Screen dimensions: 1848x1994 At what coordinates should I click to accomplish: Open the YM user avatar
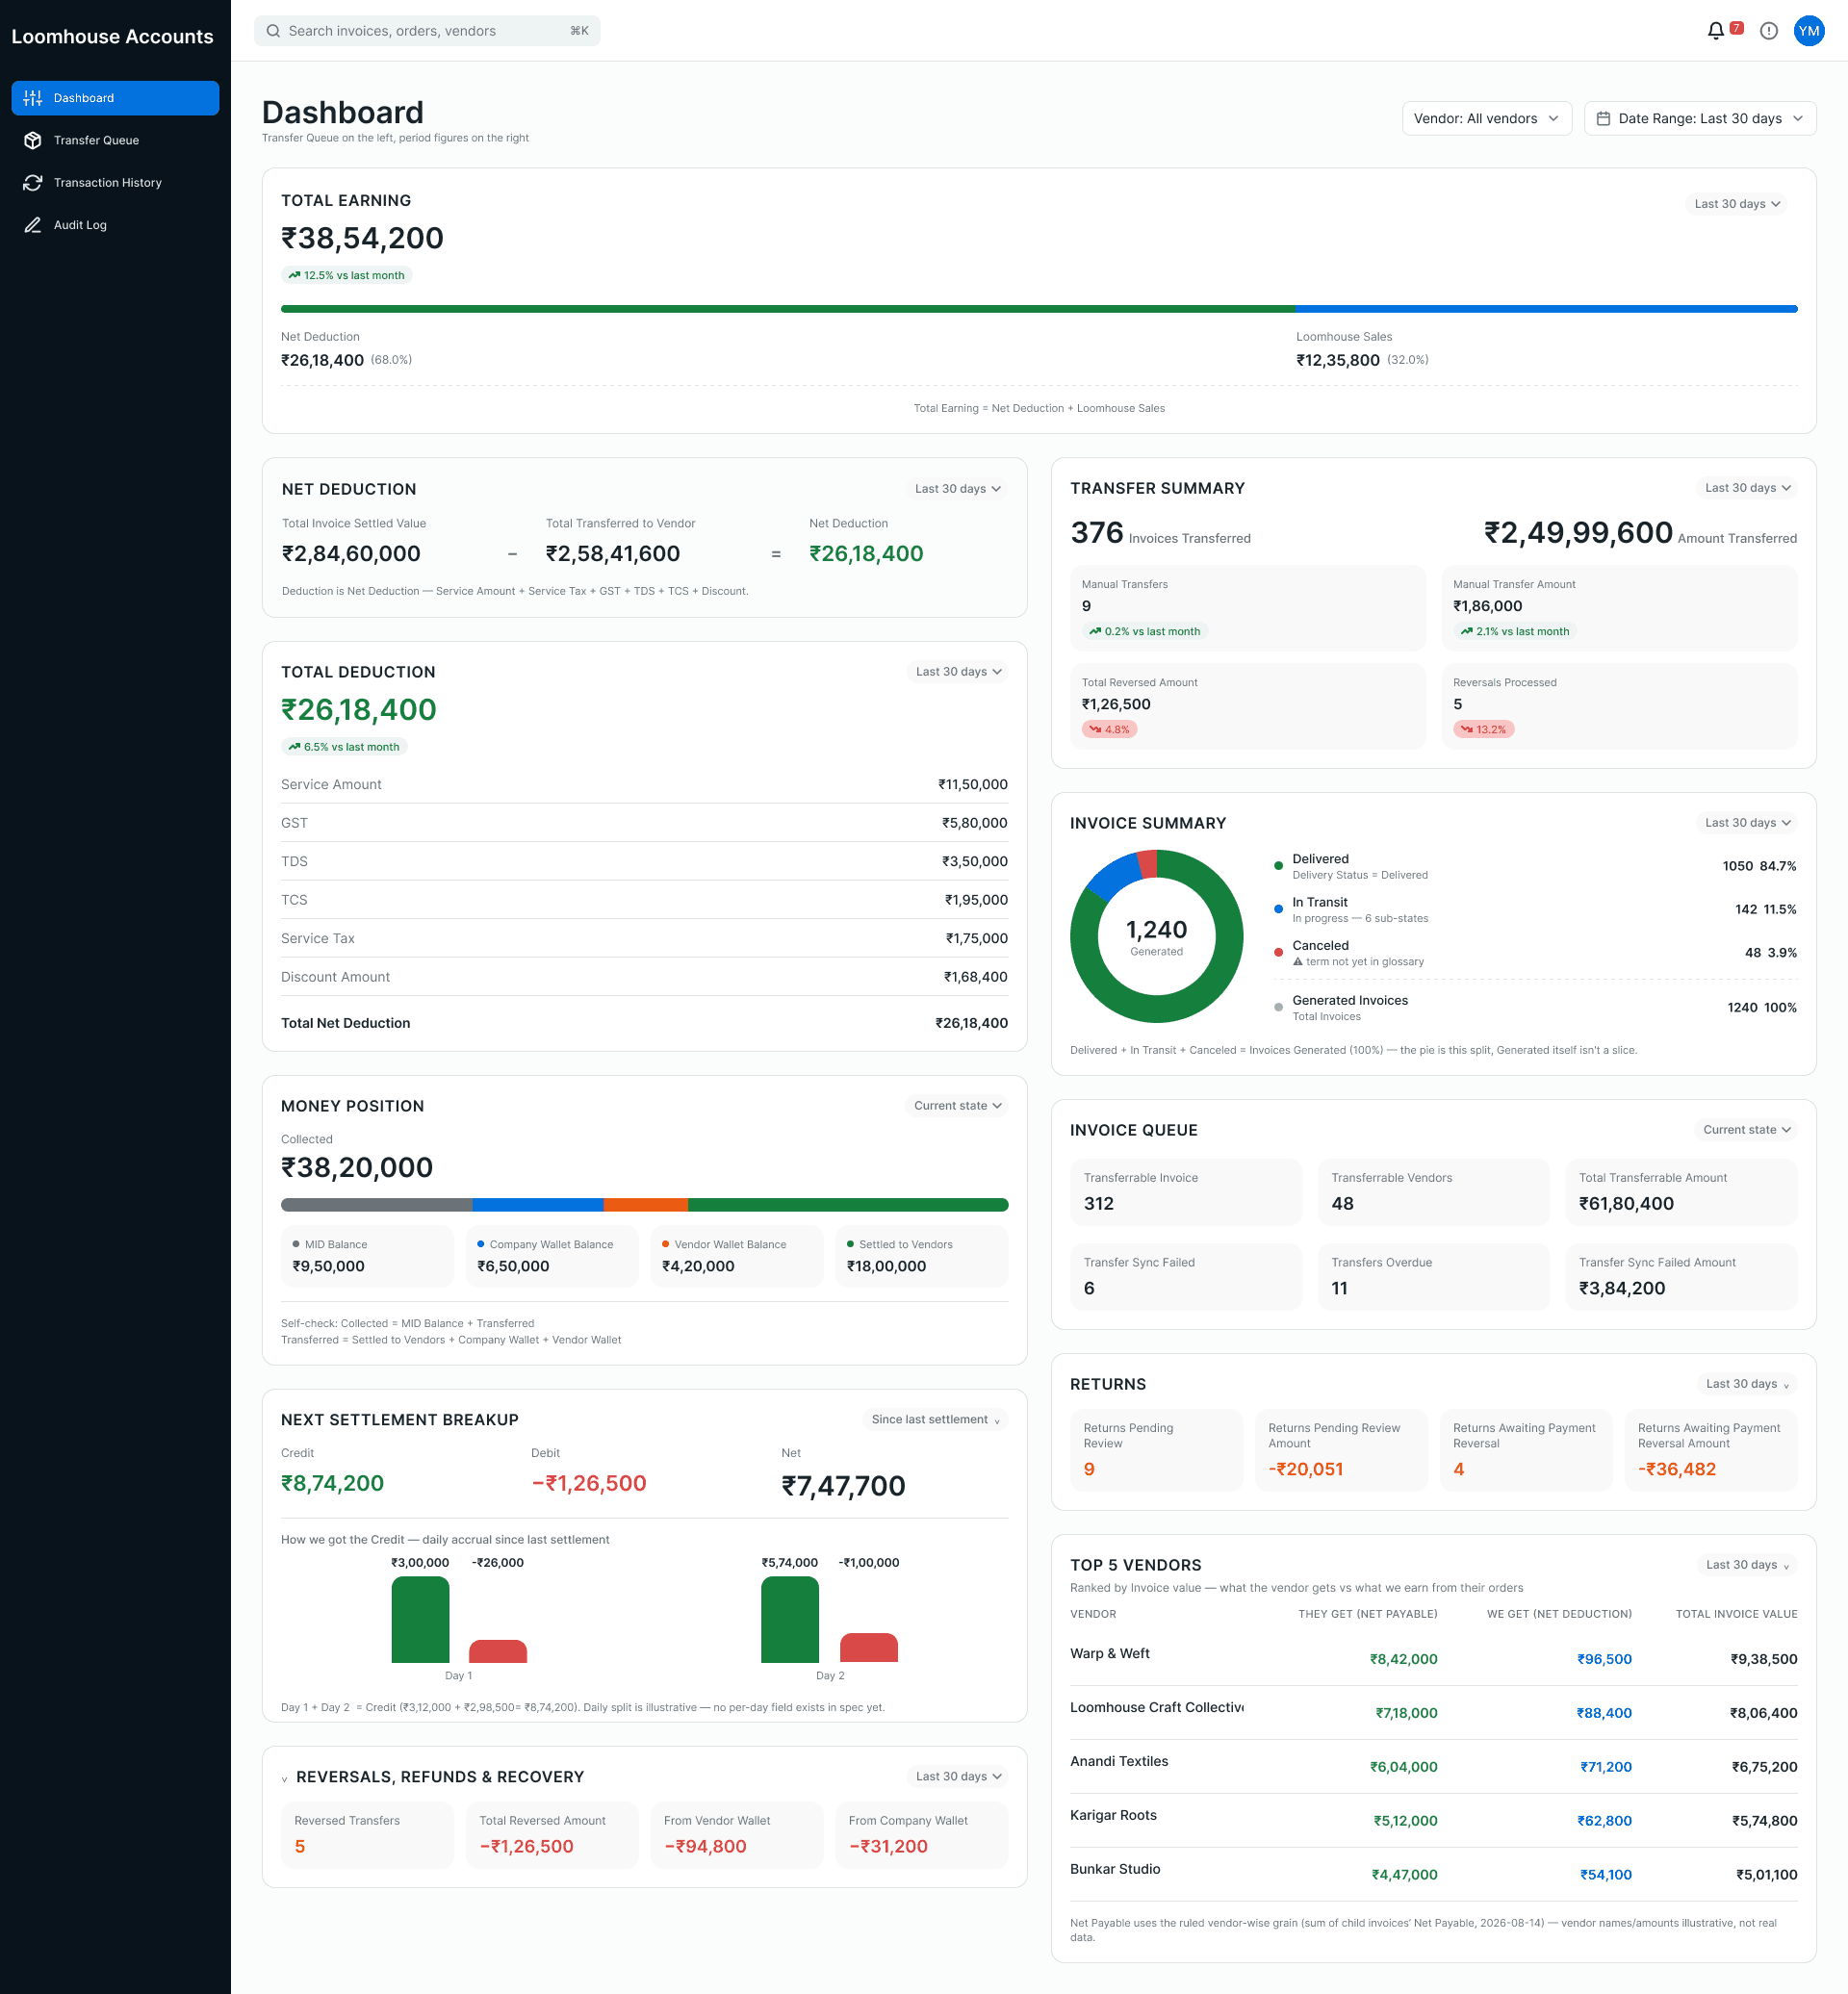point(1808,31)
